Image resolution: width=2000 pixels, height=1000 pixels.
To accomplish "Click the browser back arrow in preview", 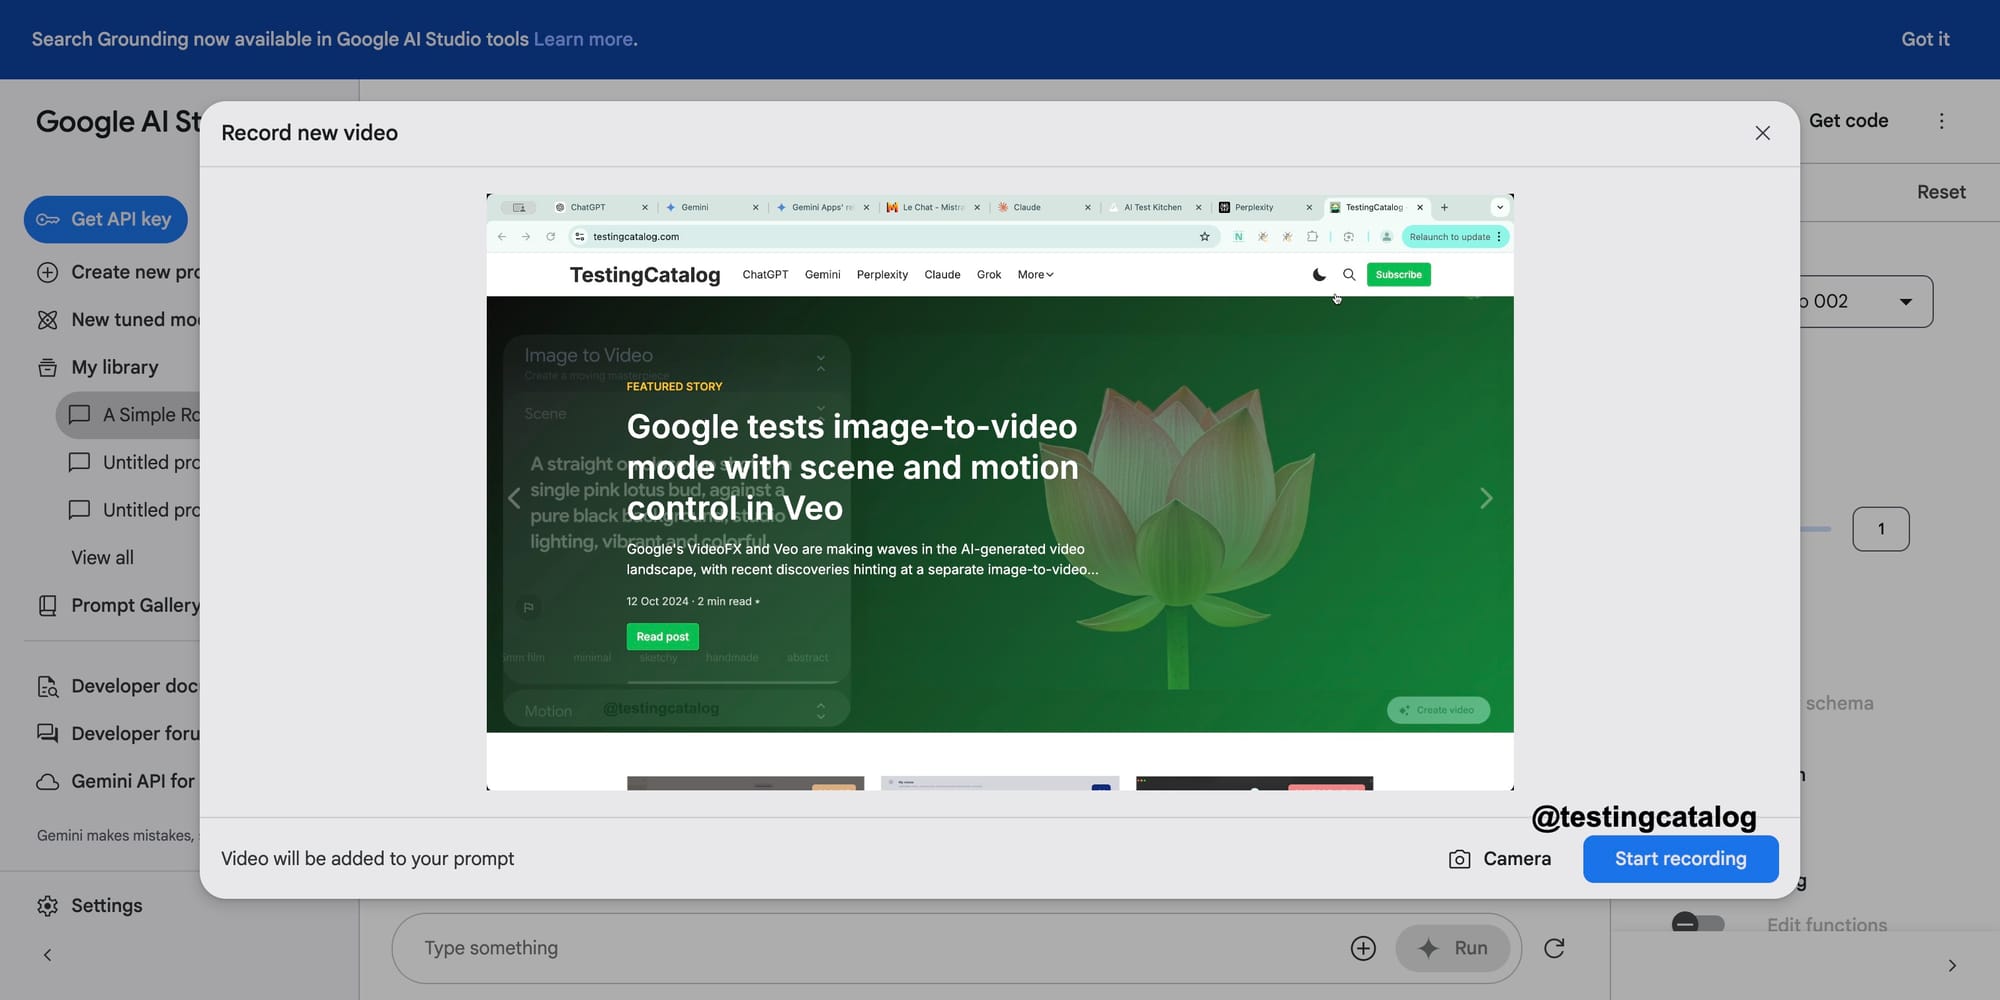I will (x=502, y=237).
